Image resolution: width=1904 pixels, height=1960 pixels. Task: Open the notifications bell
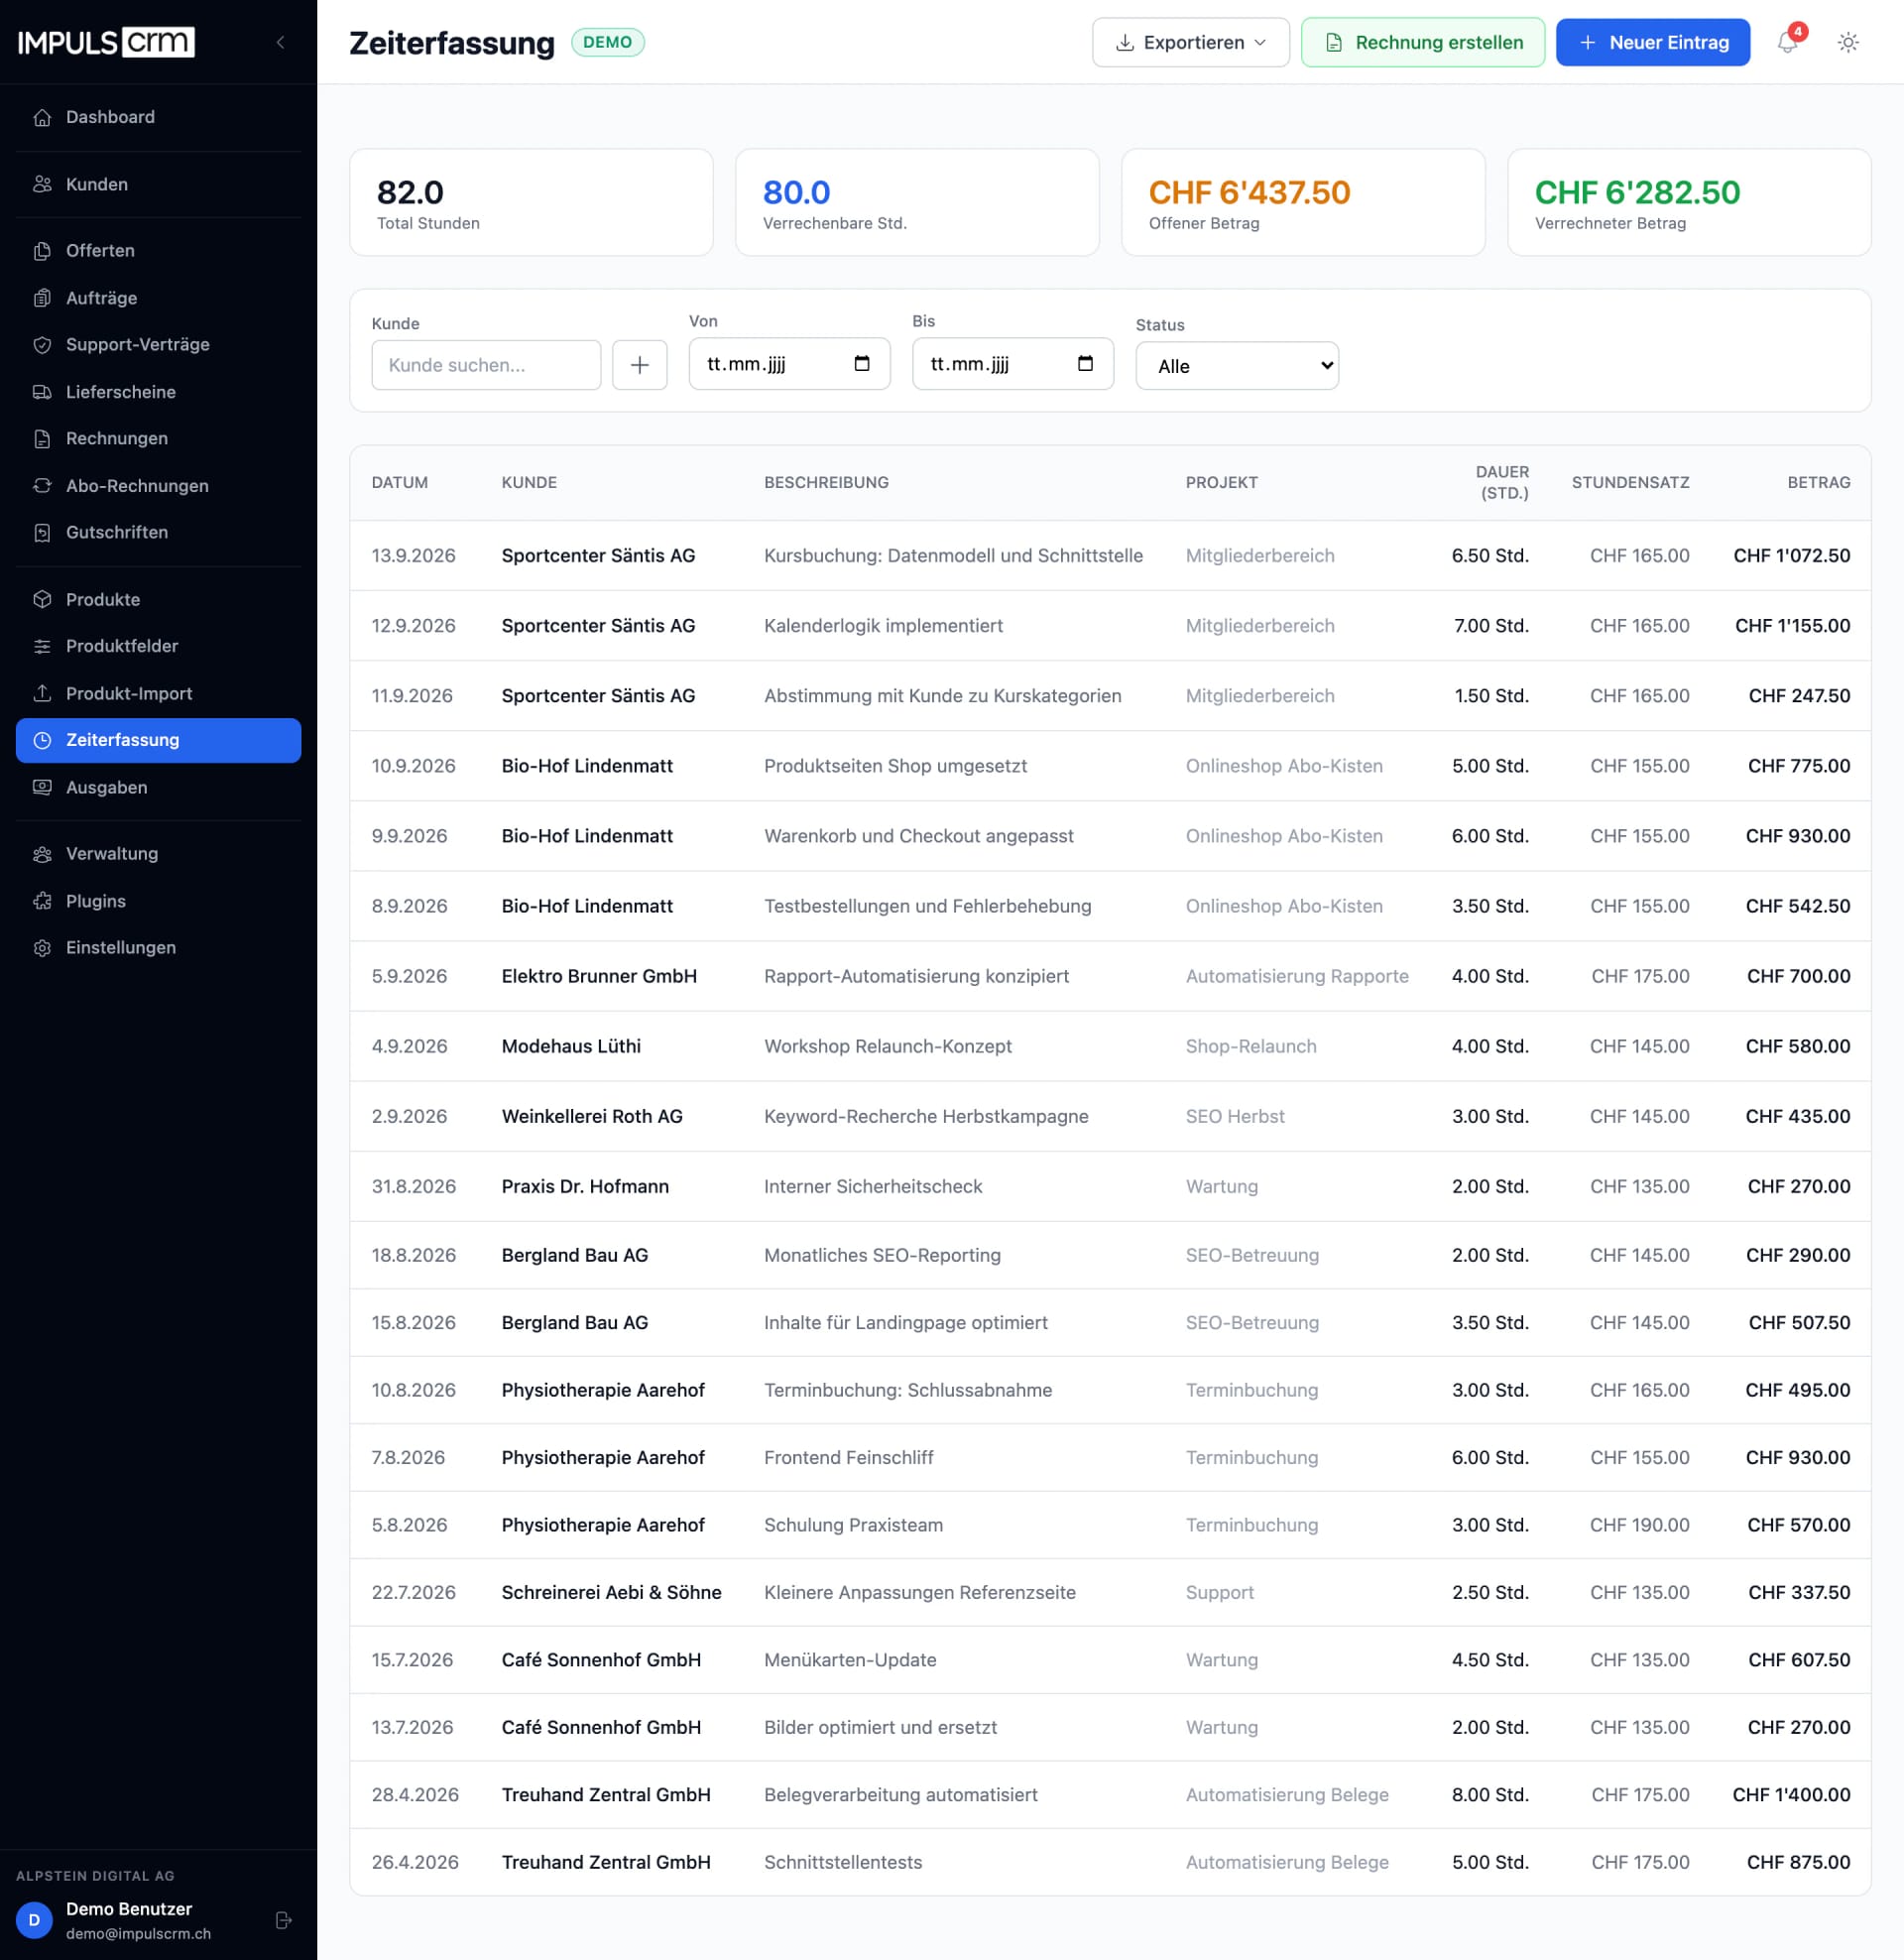[x=1788, y=42]
